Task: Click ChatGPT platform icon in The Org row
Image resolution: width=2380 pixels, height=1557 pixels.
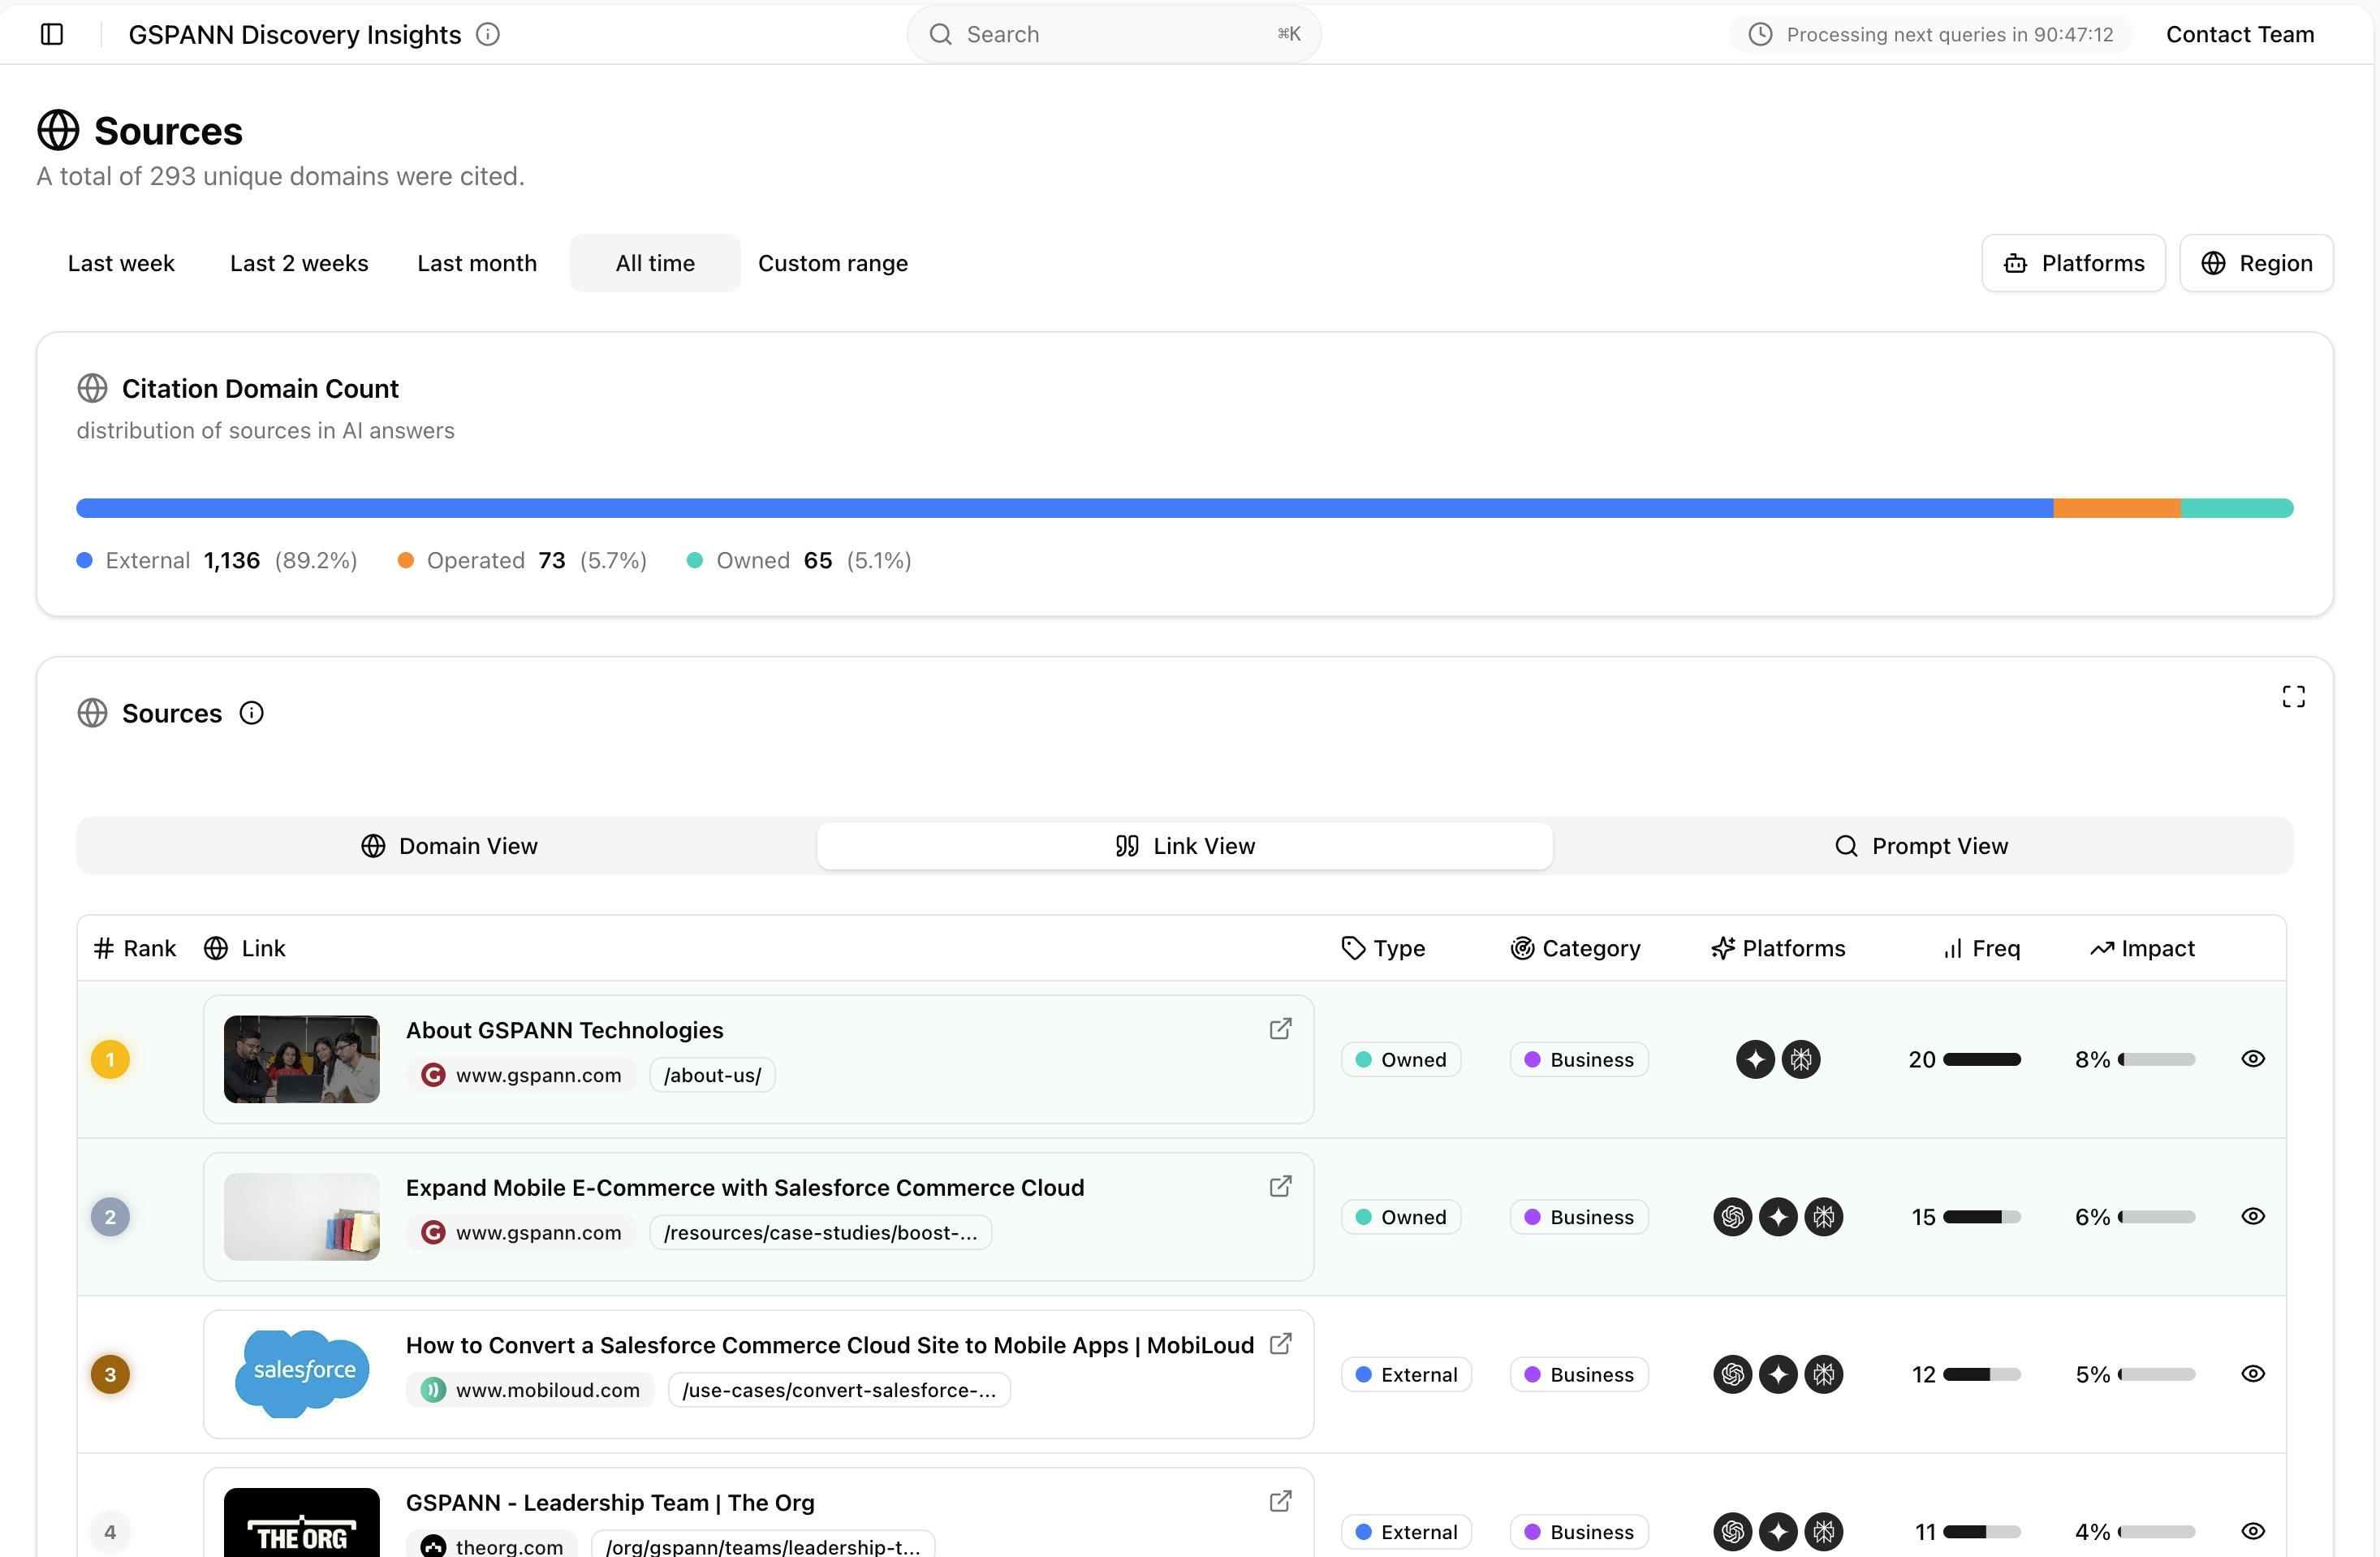Action: (1733, 1532)
